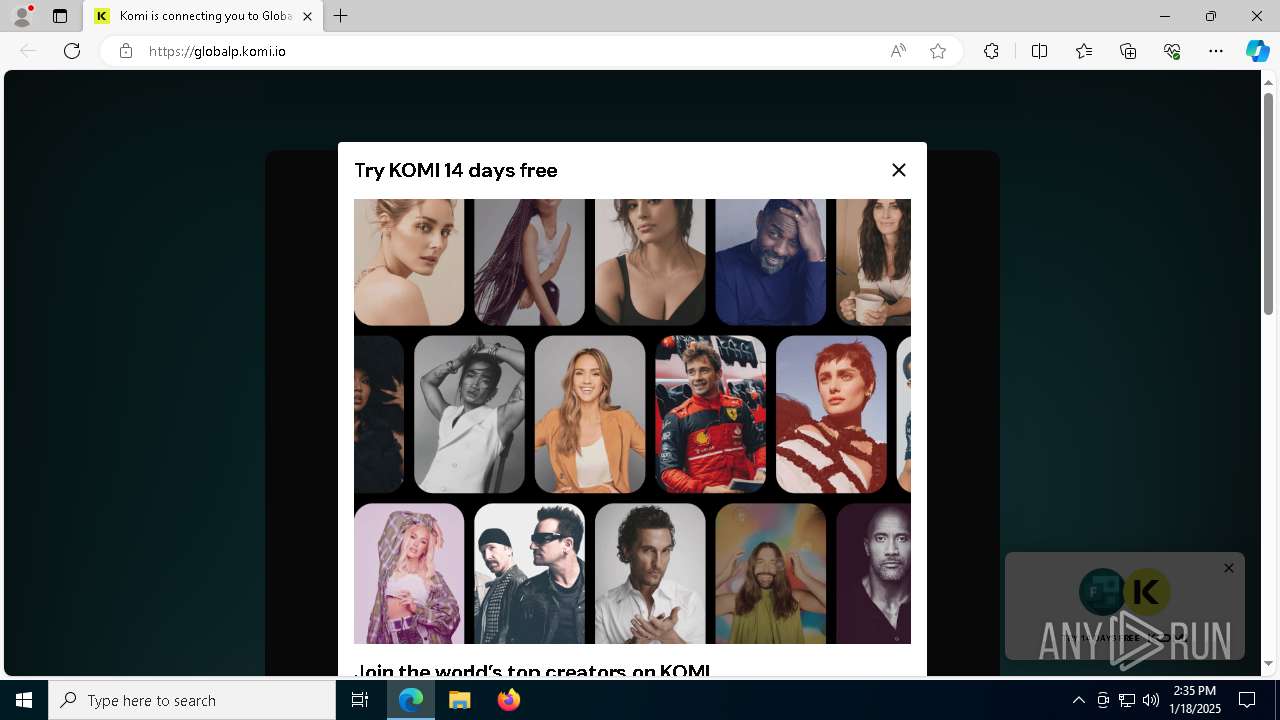Image resolution: width=1280 pixels, height=720 pixels.
Task: Add this page to favorites
Action: pyautogui.click(x=938, y=51)
